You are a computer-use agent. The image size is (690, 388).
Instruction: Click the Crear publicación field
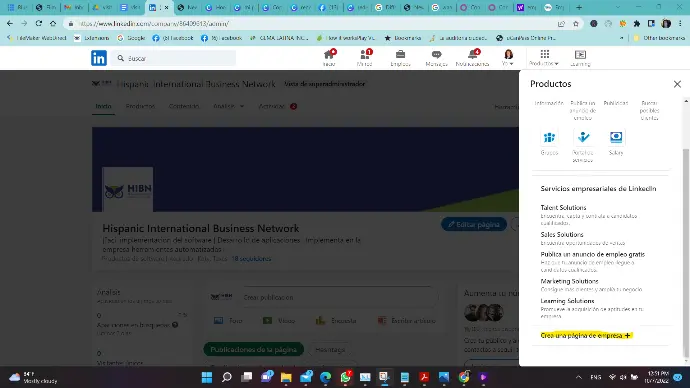340,297
